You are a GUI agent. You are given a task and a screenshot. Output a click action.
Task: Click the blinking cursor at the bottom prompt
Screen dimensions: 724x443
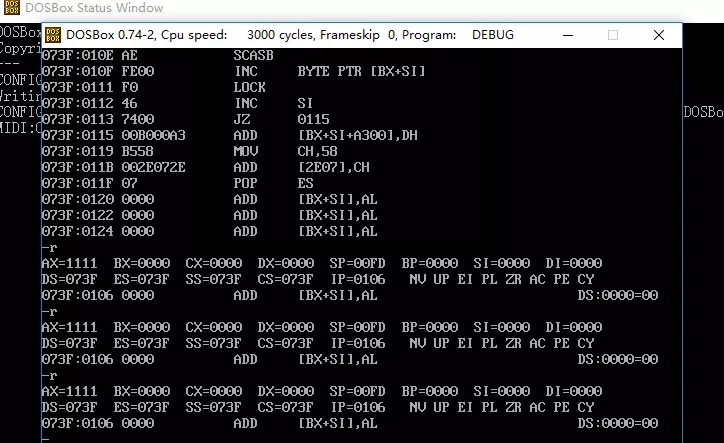[45, 439]
